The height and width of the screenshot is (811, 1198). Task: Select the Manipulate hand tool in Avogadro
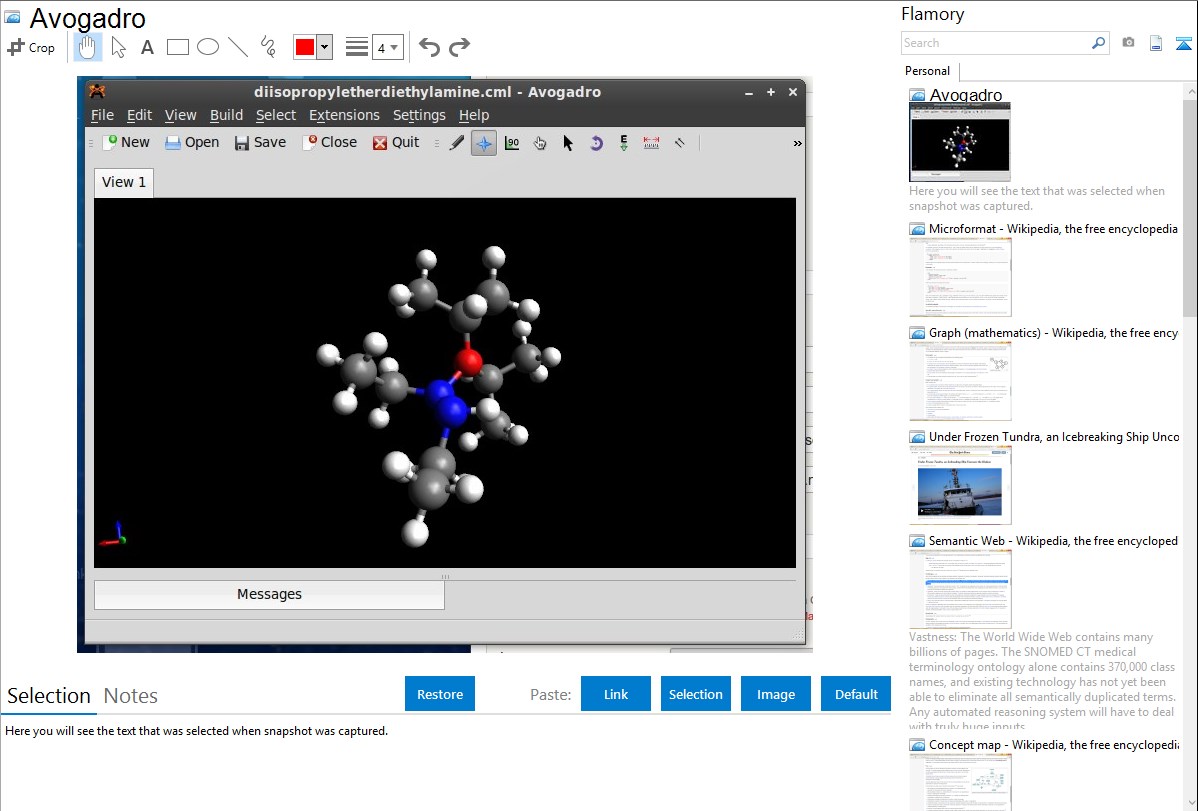click(540, 142)
